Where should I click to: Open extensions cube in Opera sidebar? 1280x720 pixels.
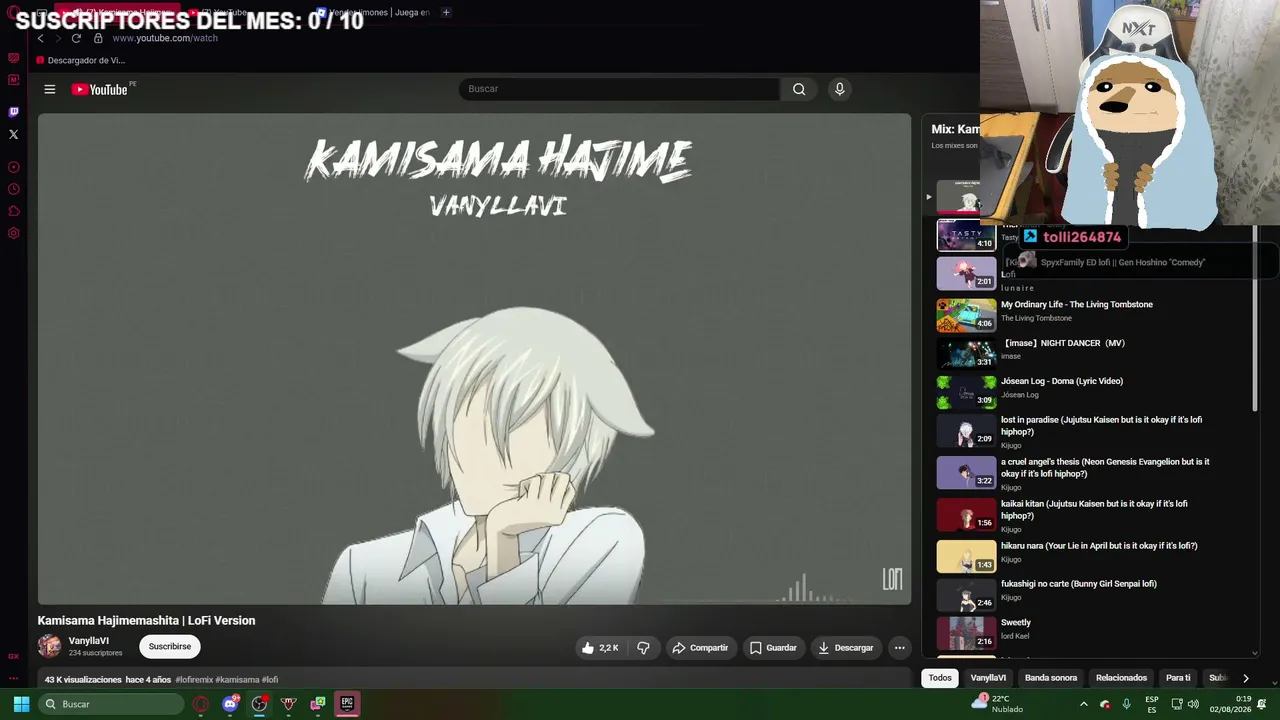13,211
